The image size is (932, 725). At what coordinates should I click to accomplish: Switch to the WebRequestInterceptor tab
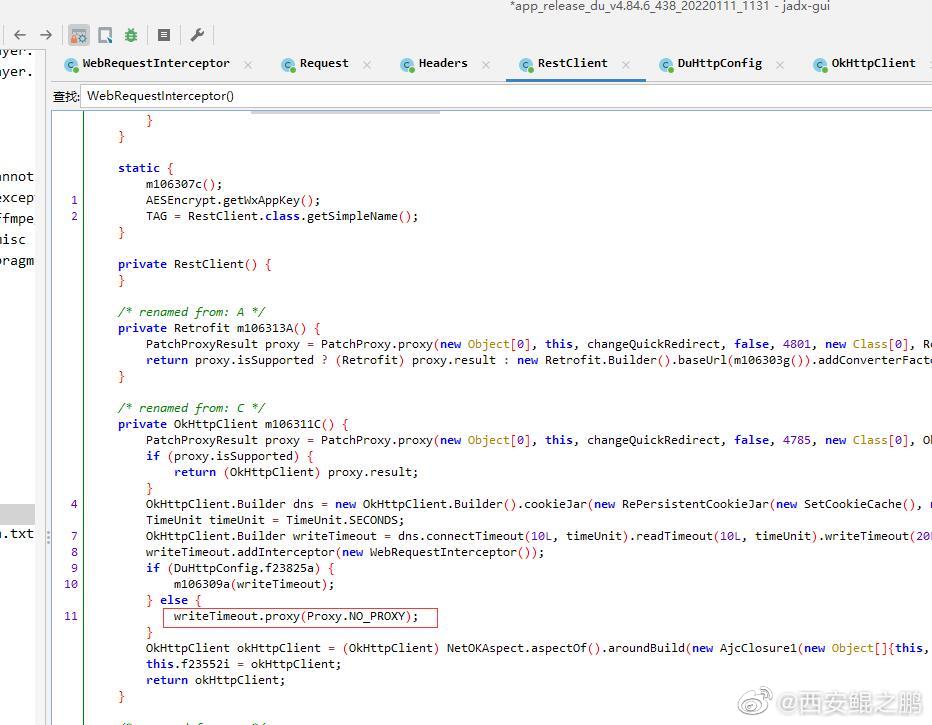(x=155, y=63)
